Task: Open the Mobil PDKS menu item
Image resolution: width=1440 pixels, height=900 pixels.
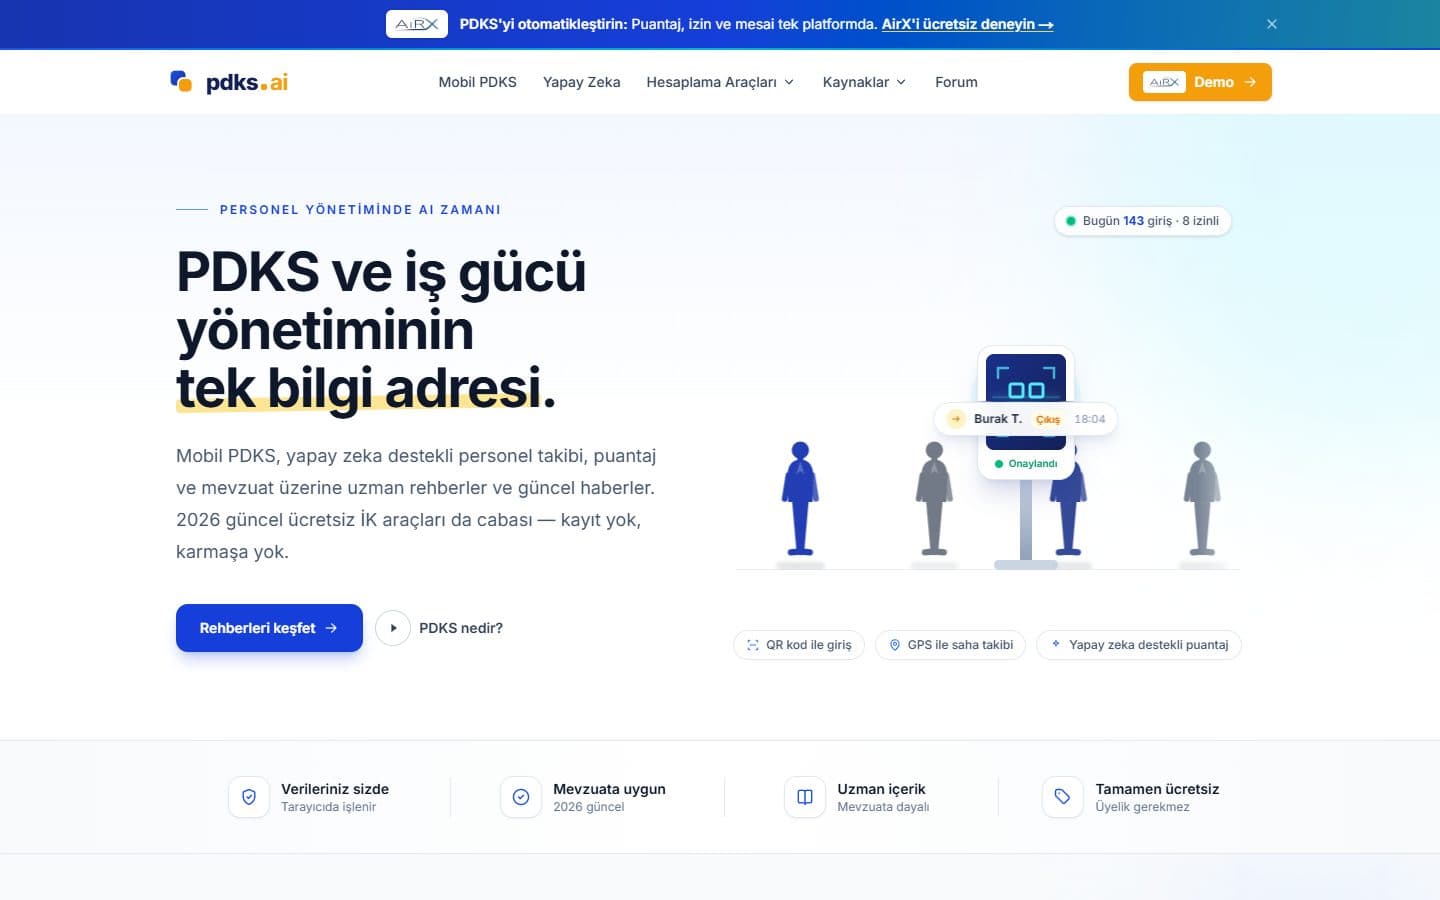Action: click(477, 82)
